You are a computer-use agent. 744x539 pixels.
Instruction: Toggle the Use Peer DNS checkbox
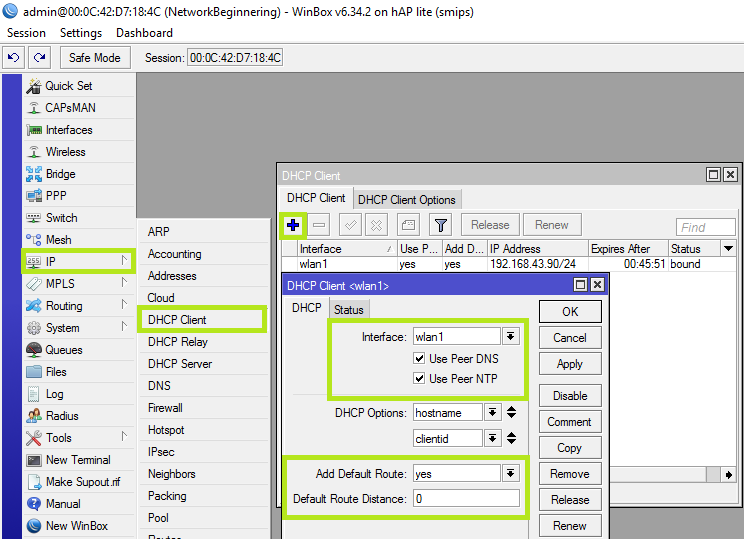pyautogui.click(x=419, y=358)
